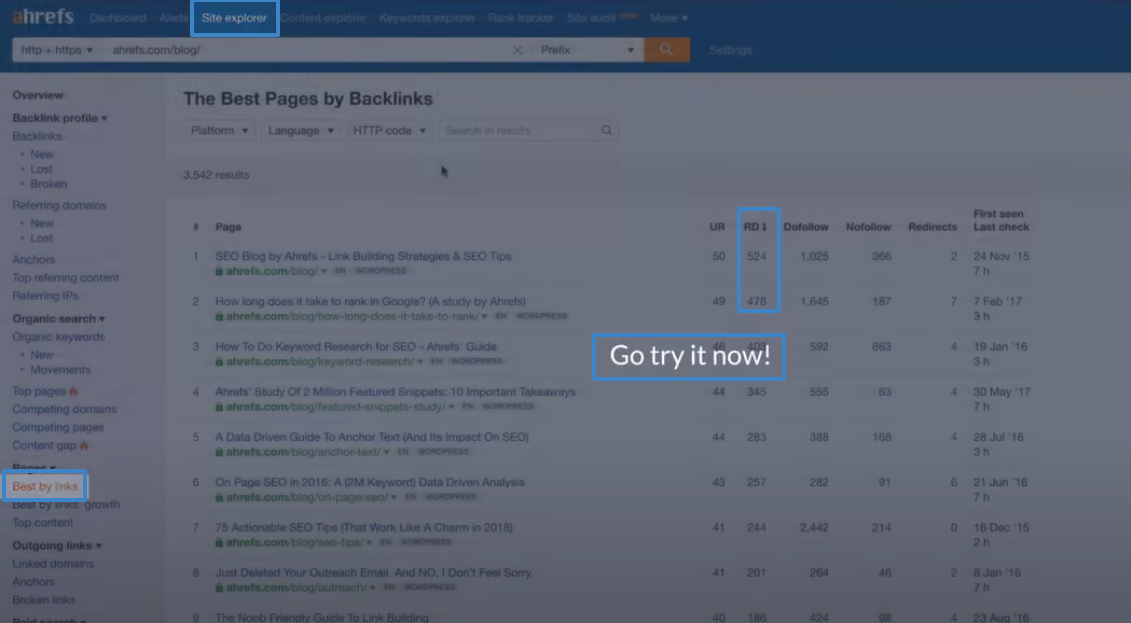Image resolution: width=1131 pixels, height=623 pixels.
Task: Click the flame icon next to Top pages
Action: 74,391
